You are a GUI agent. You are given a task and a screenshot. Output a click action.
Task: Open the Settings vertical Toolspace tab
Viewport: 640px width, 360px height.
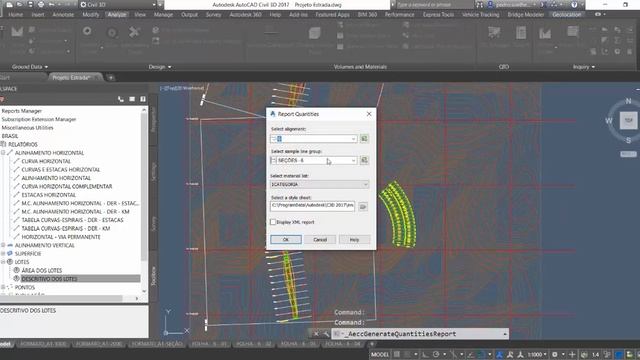click(153, 171)
